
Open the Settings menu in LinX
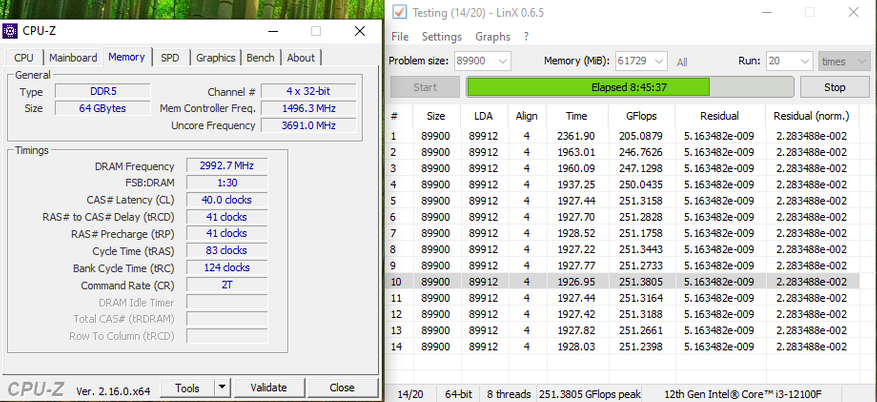pyautogui.click(x=442, y=36)
